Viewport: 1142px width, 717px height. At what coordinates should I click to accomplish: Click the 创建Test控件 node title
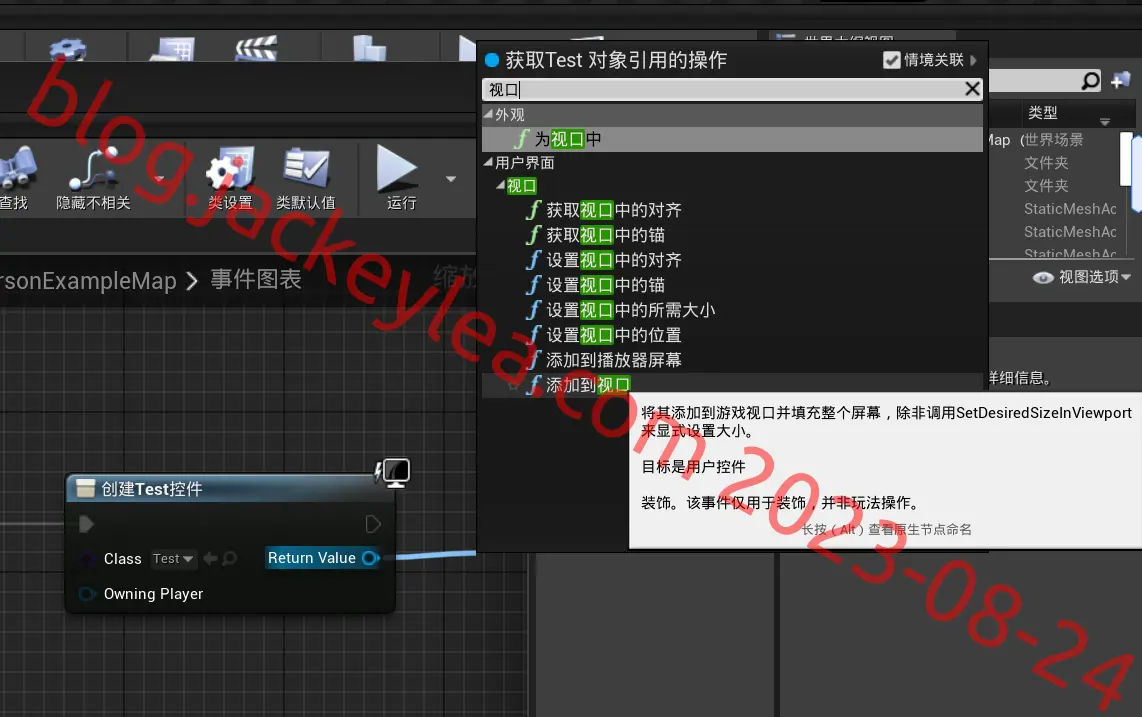pyautogui.click(x=151, y=489)
